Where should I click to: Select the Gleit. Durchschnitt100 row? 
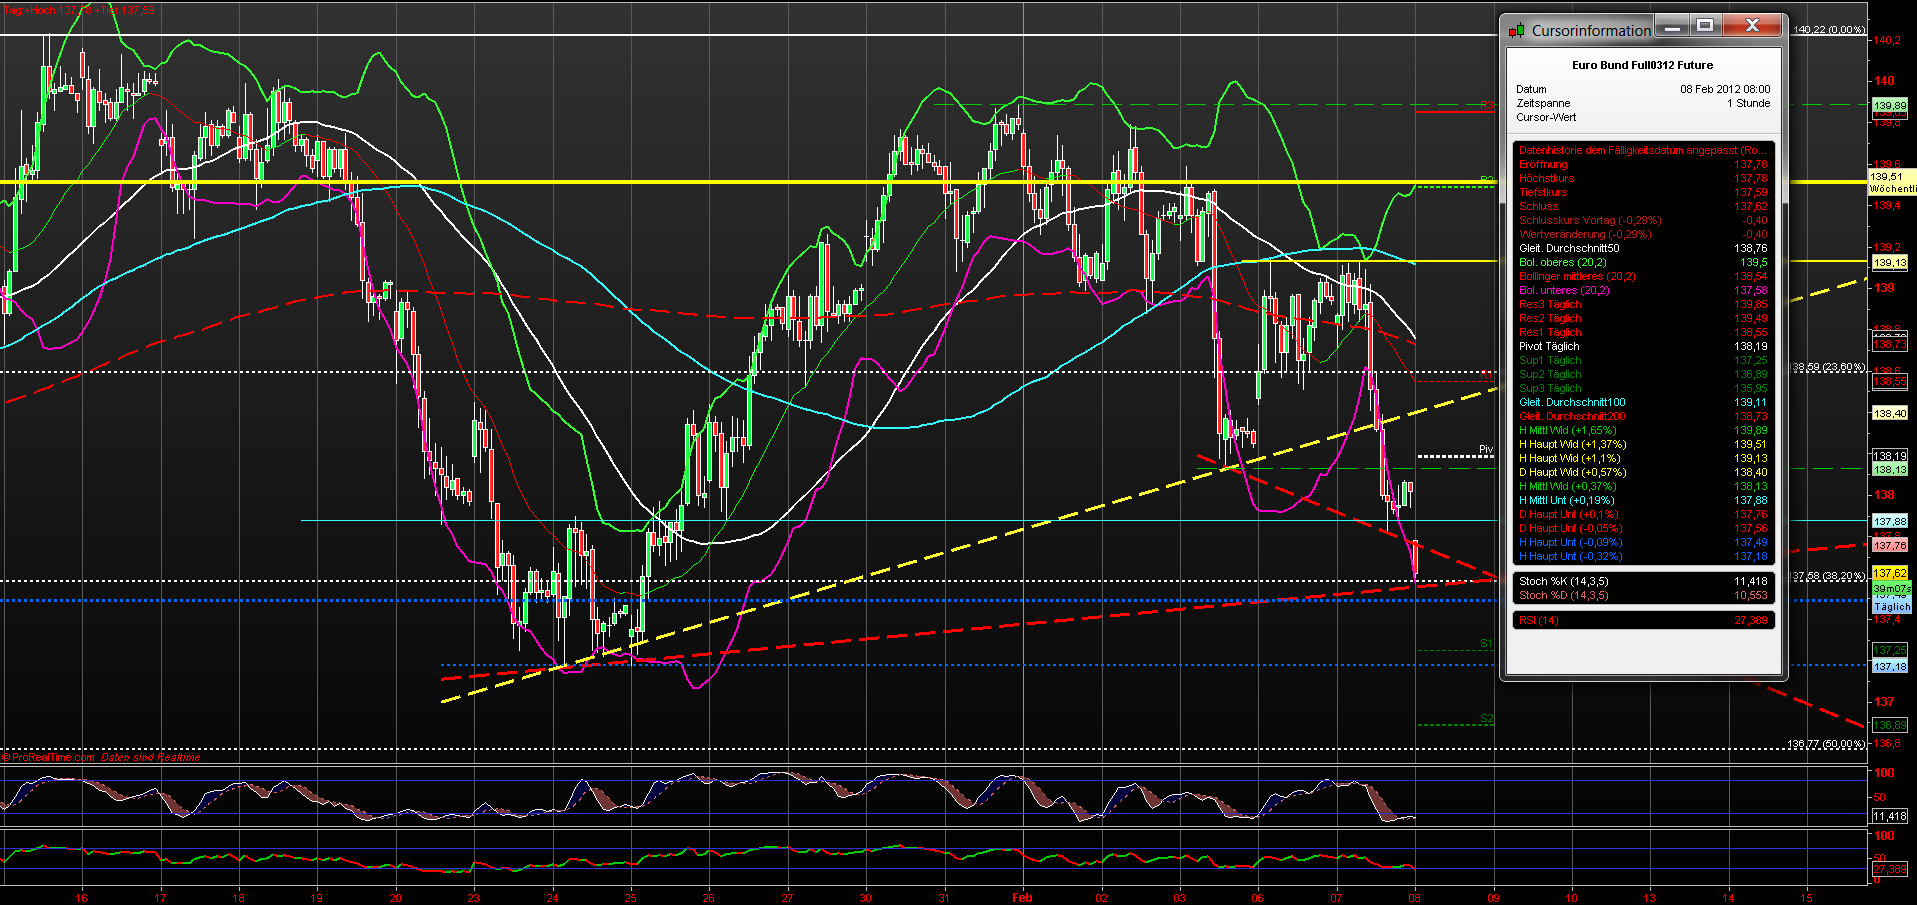click(1642, 402)
